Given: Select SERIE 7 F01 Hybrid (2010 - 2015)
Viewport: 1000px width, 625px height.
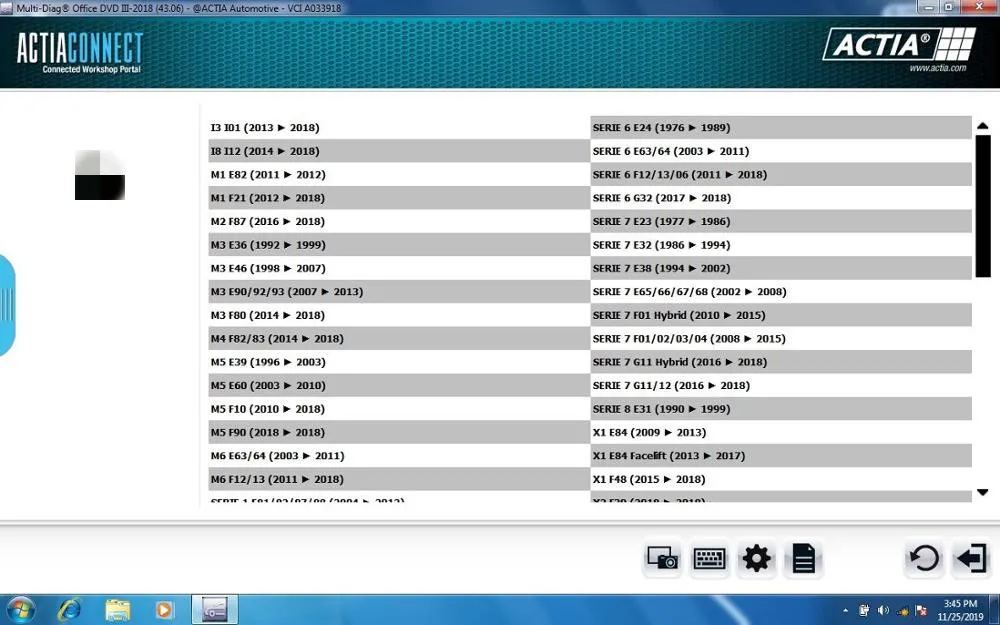Looking at the screenshot, I should [781, 315].
